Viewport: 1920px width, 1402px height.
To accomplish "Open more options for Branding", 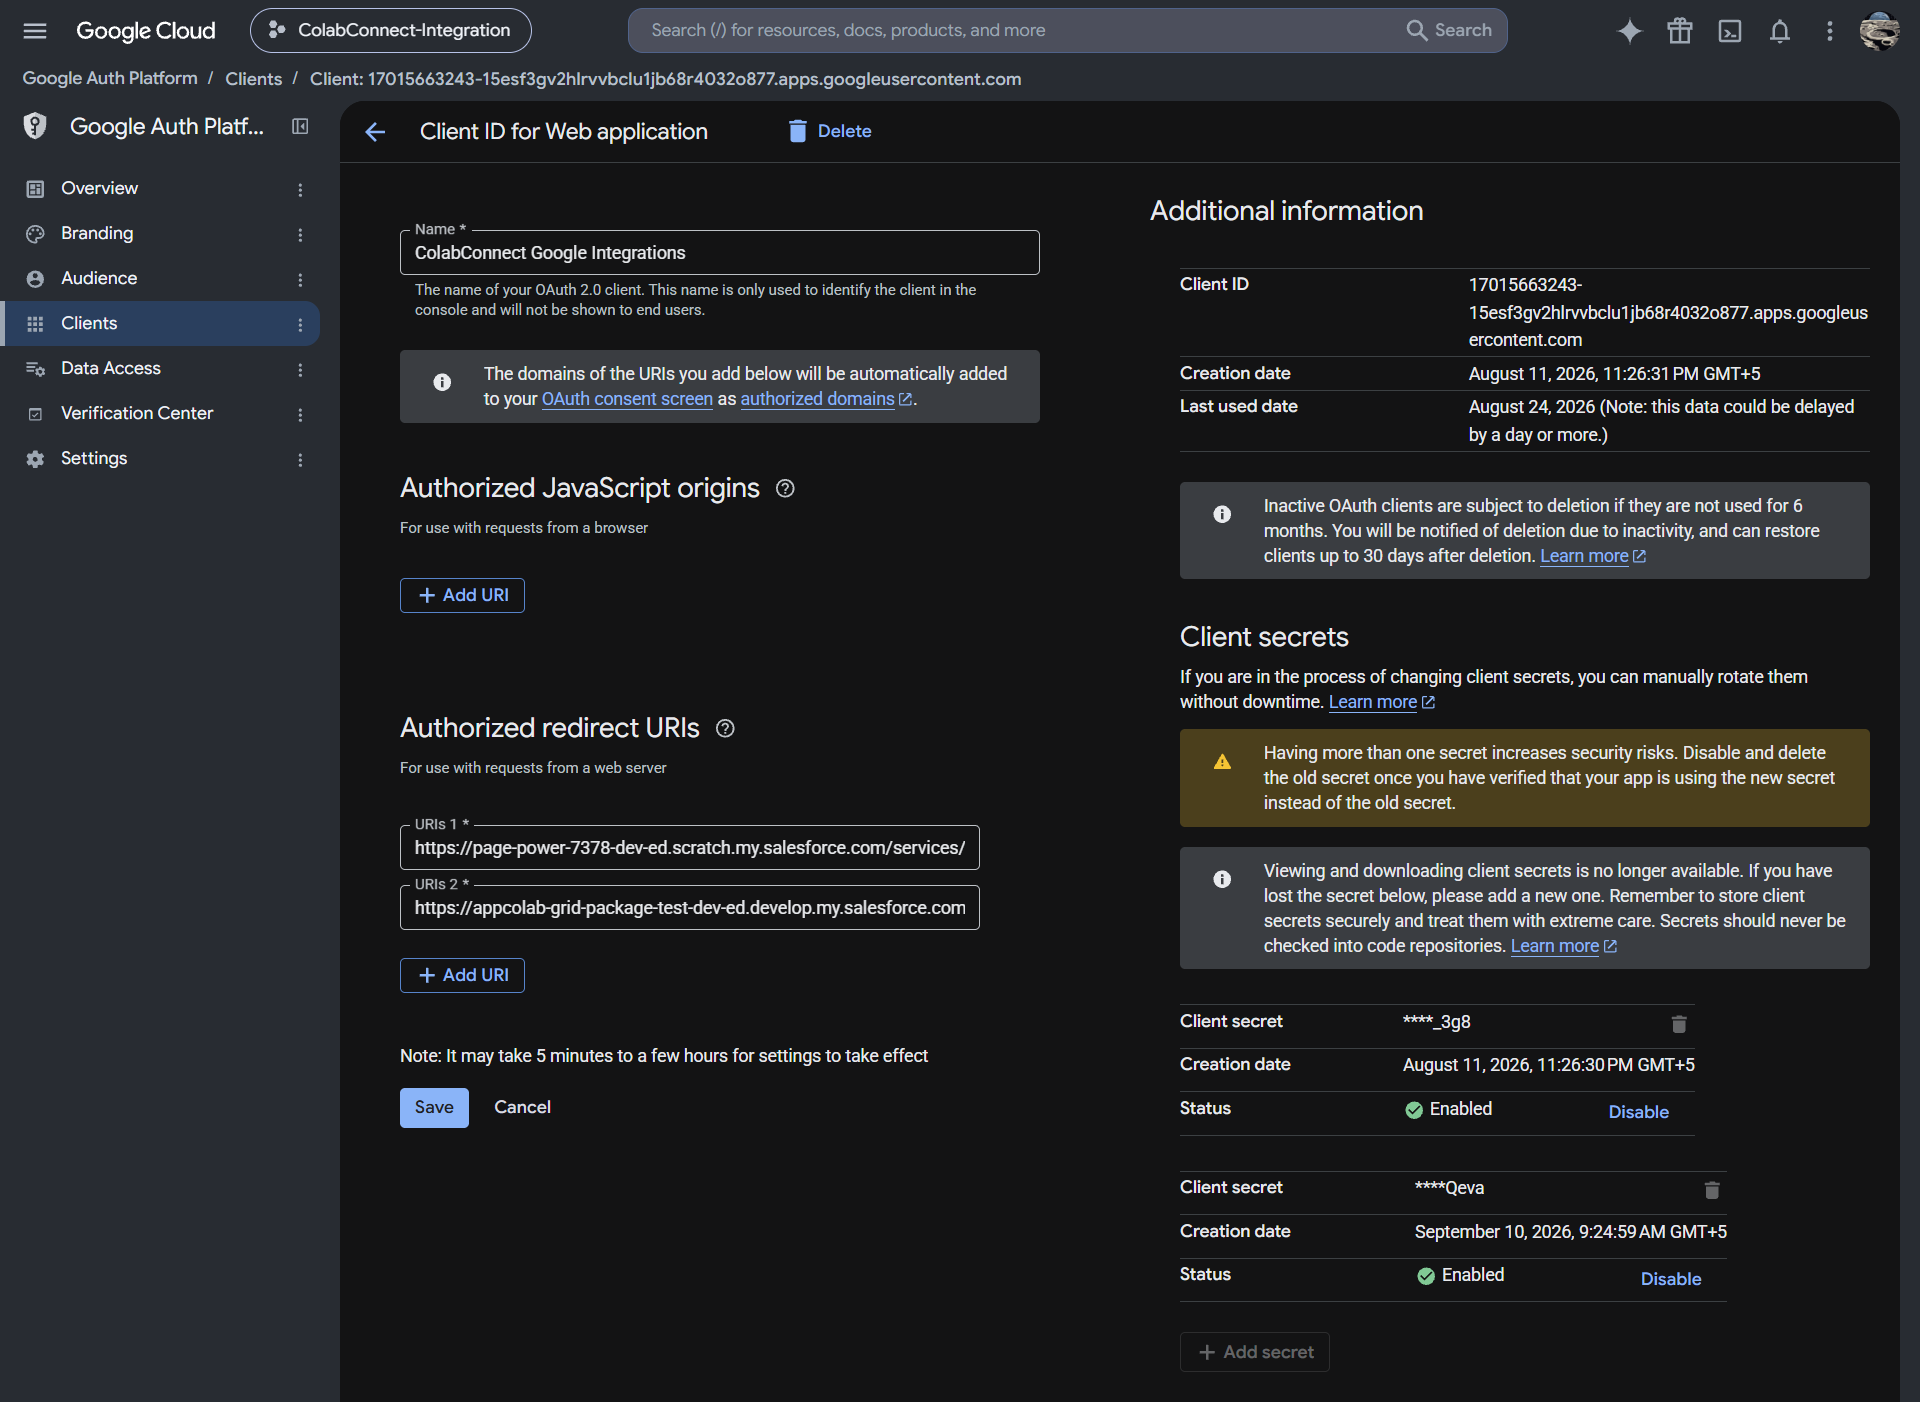I will pos(300,234).
